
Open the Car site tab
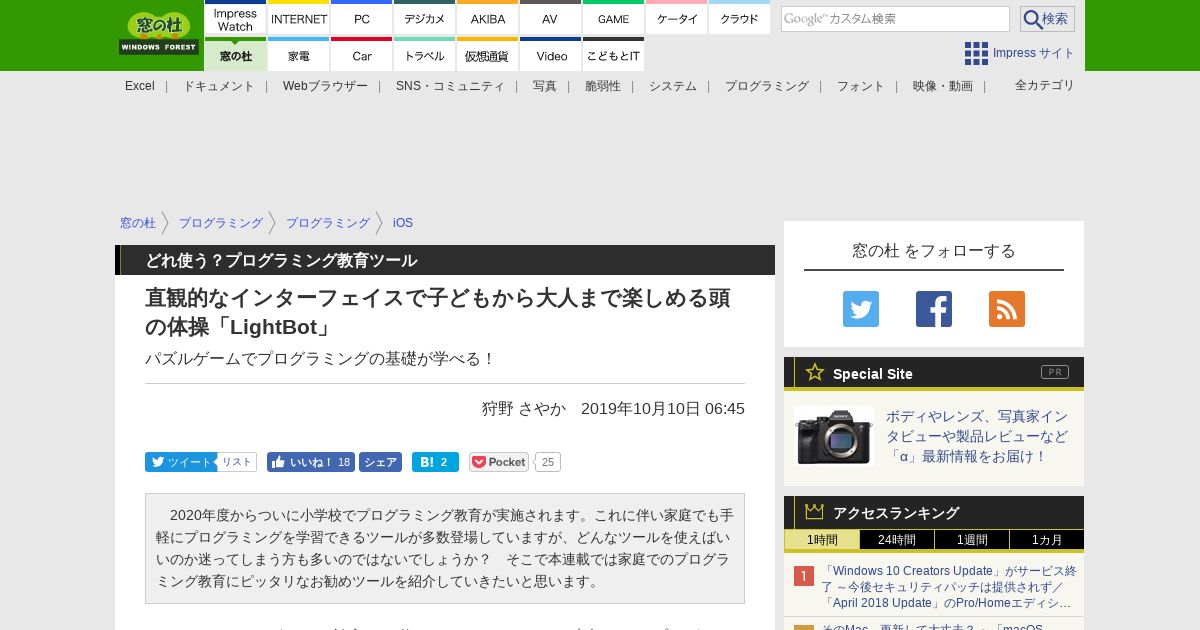(362, 54)
